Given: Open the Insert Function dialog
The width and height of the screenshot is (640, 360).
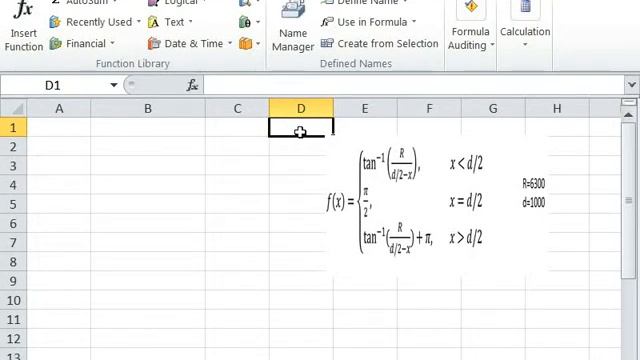Looking at the screenshot, I should (23, 27).
